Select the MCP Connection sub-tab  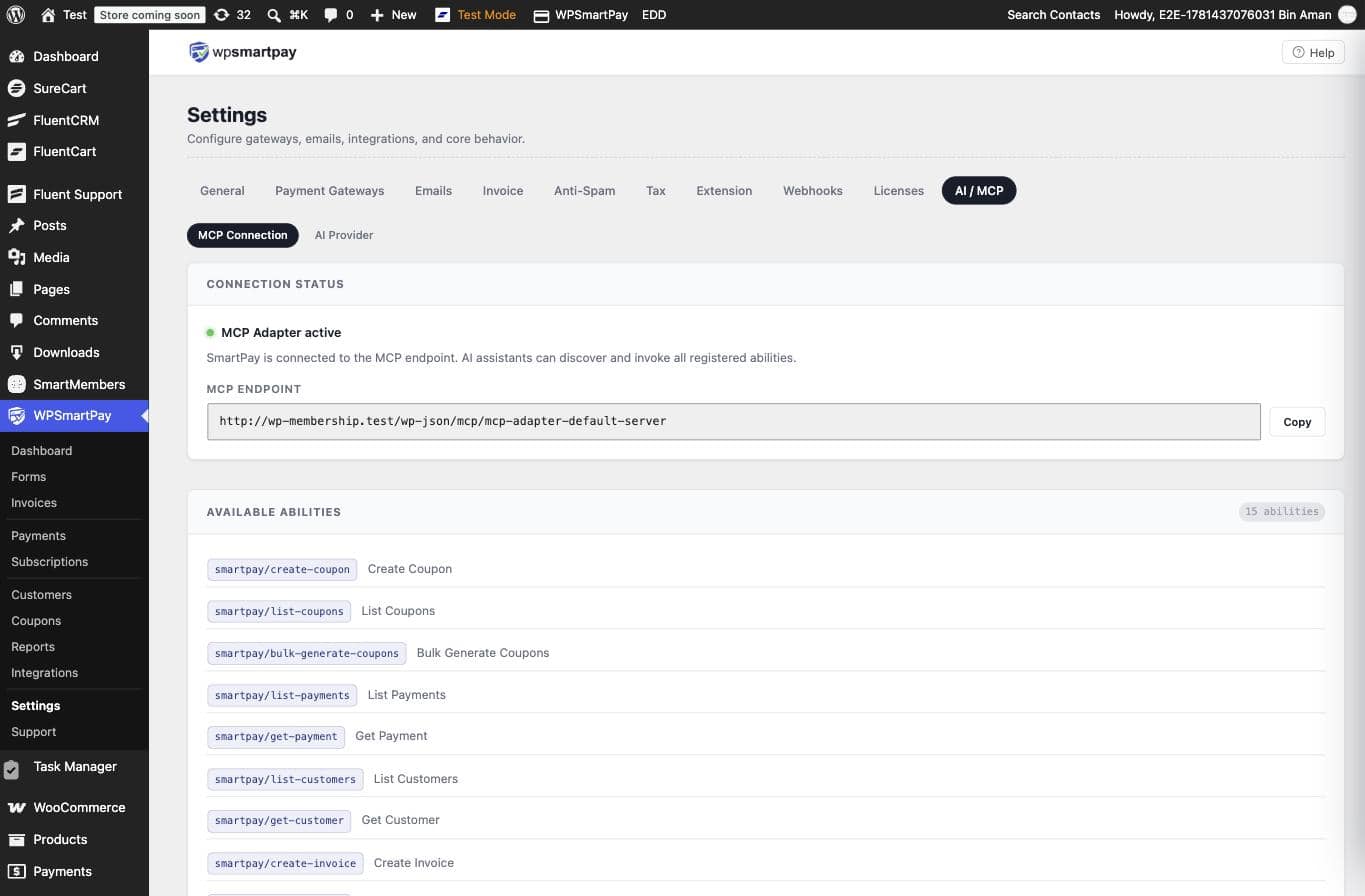pos(243,235)
